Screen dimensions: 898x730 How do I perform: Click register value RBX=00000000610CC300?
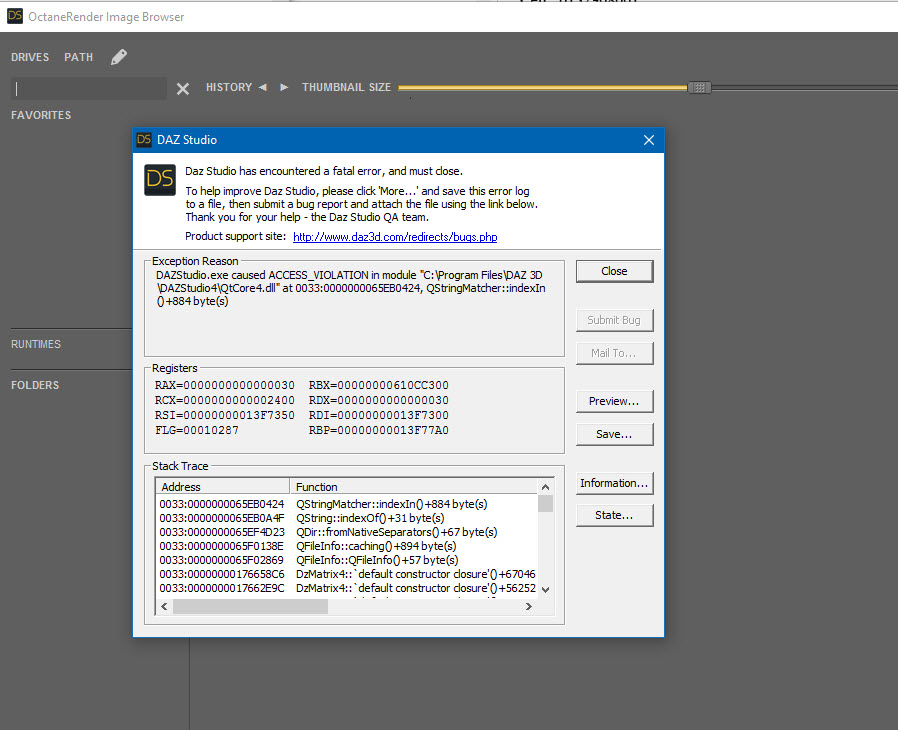379,385
